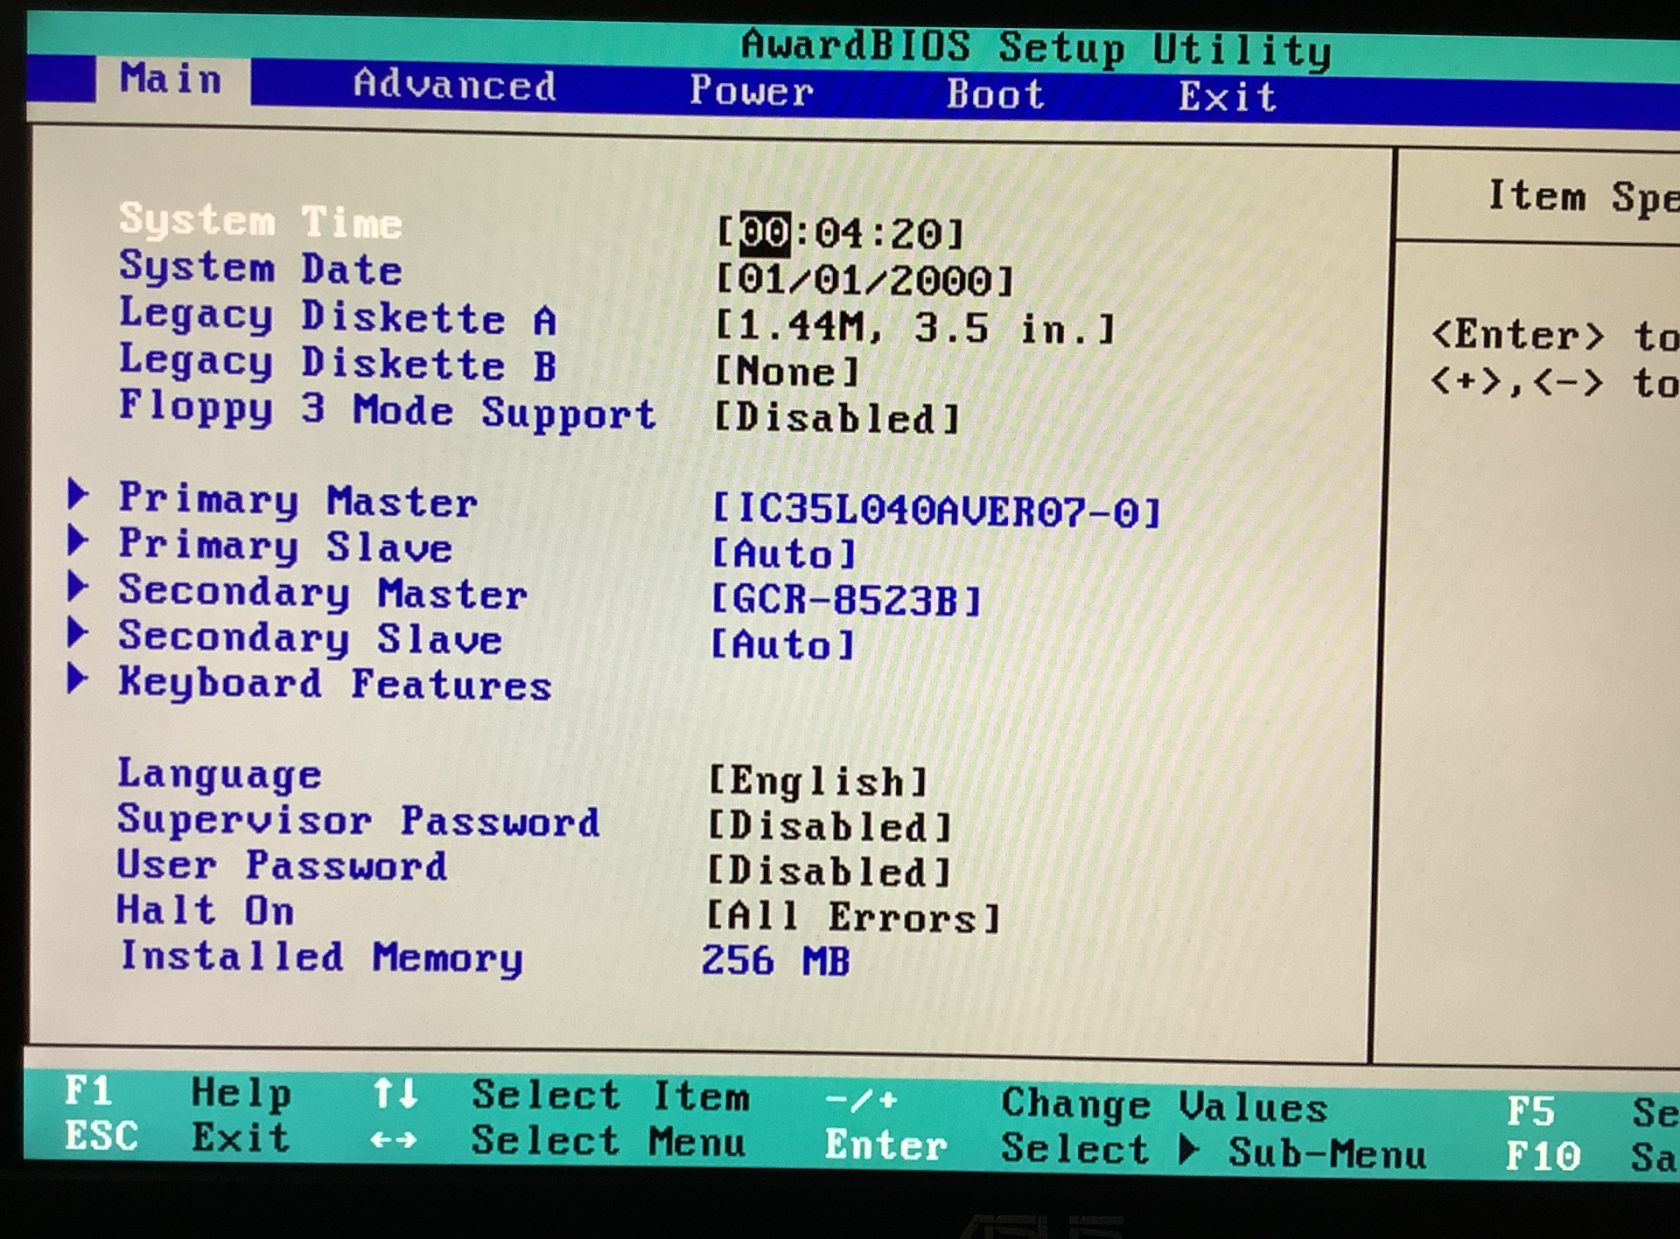Select the System Time label
1680x1239 pixels.
point(260,220)
